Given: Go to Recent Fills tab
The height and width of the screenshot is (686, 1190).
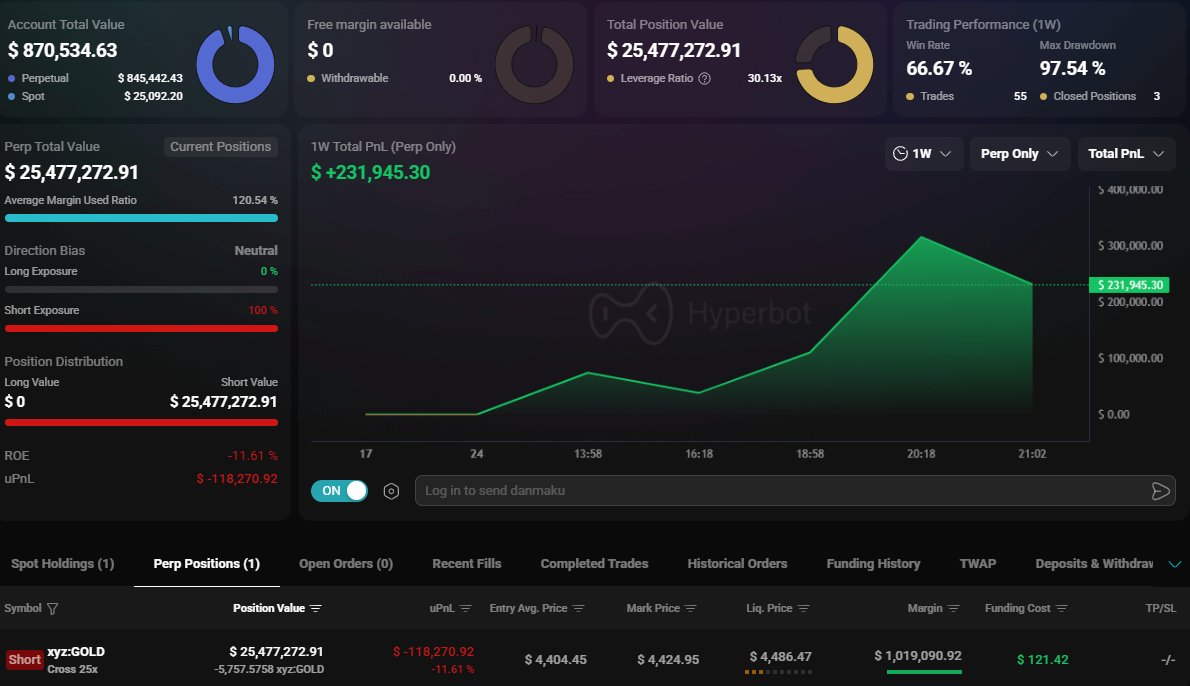Looking at the screenshot, I should click(467, 564).
